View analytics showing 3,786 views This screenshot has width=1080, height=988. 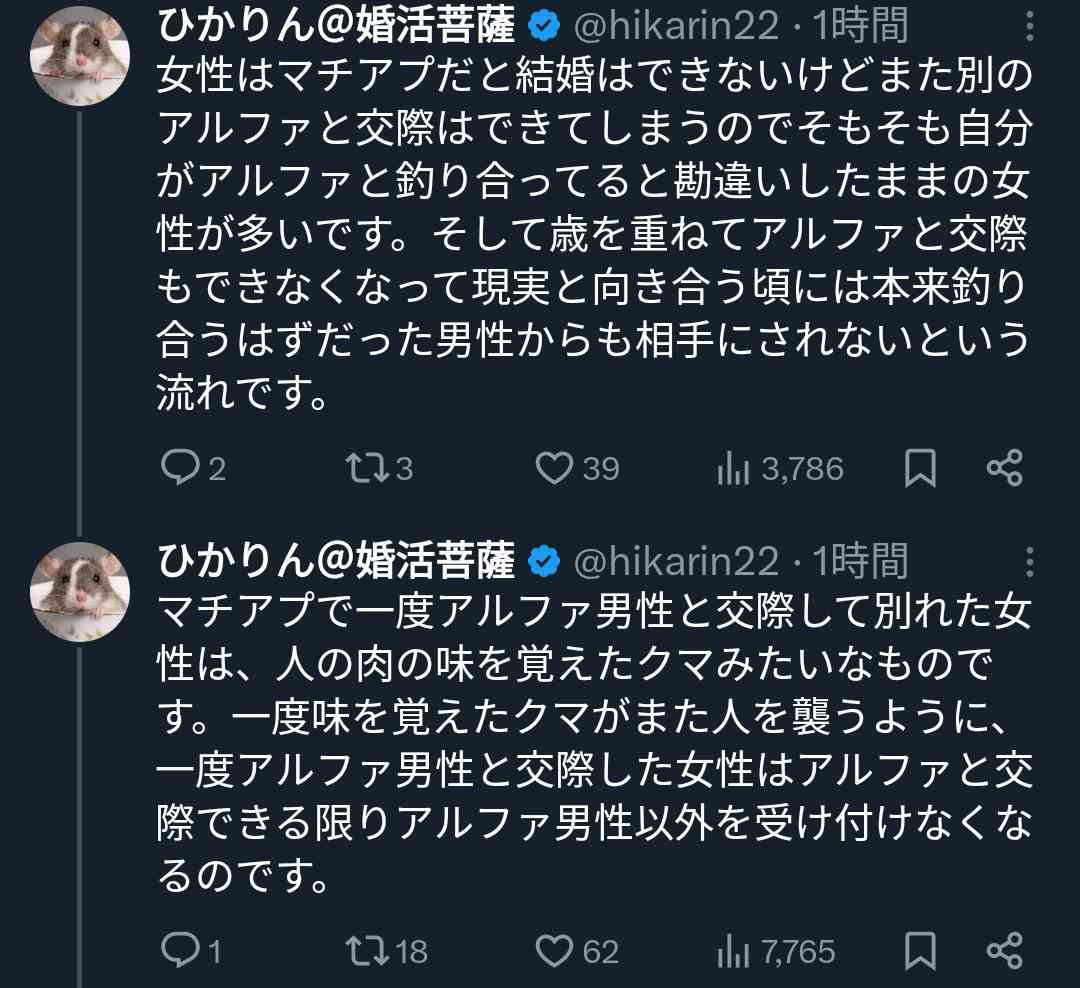coord(734,468)
